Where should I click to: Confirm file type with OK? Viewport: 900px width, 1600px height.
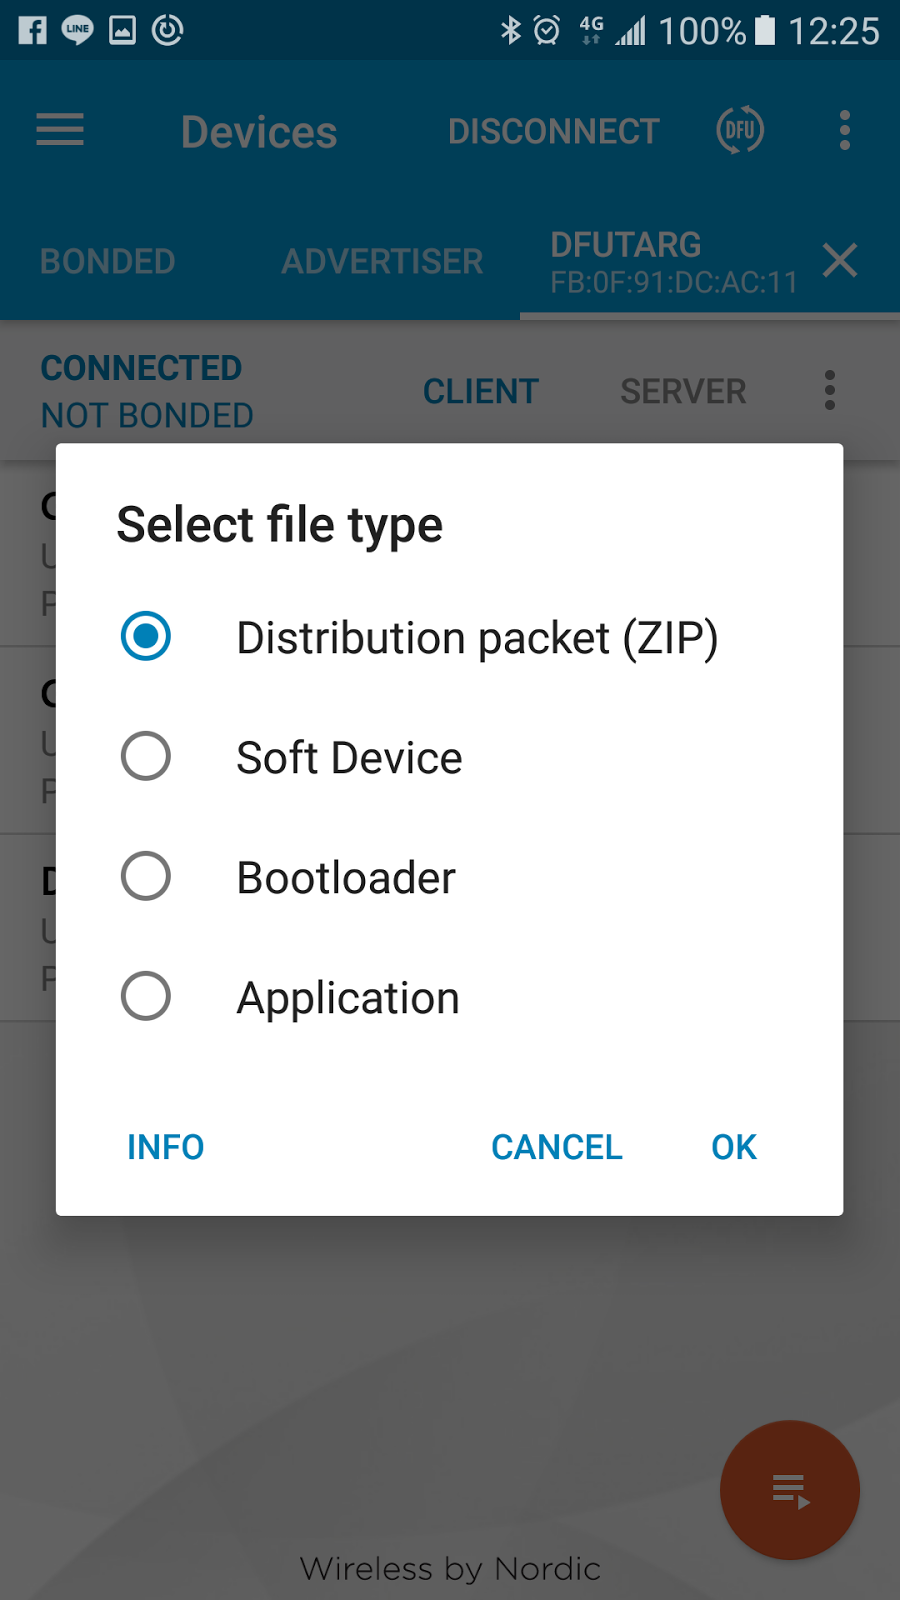[x=733, y=1147]
